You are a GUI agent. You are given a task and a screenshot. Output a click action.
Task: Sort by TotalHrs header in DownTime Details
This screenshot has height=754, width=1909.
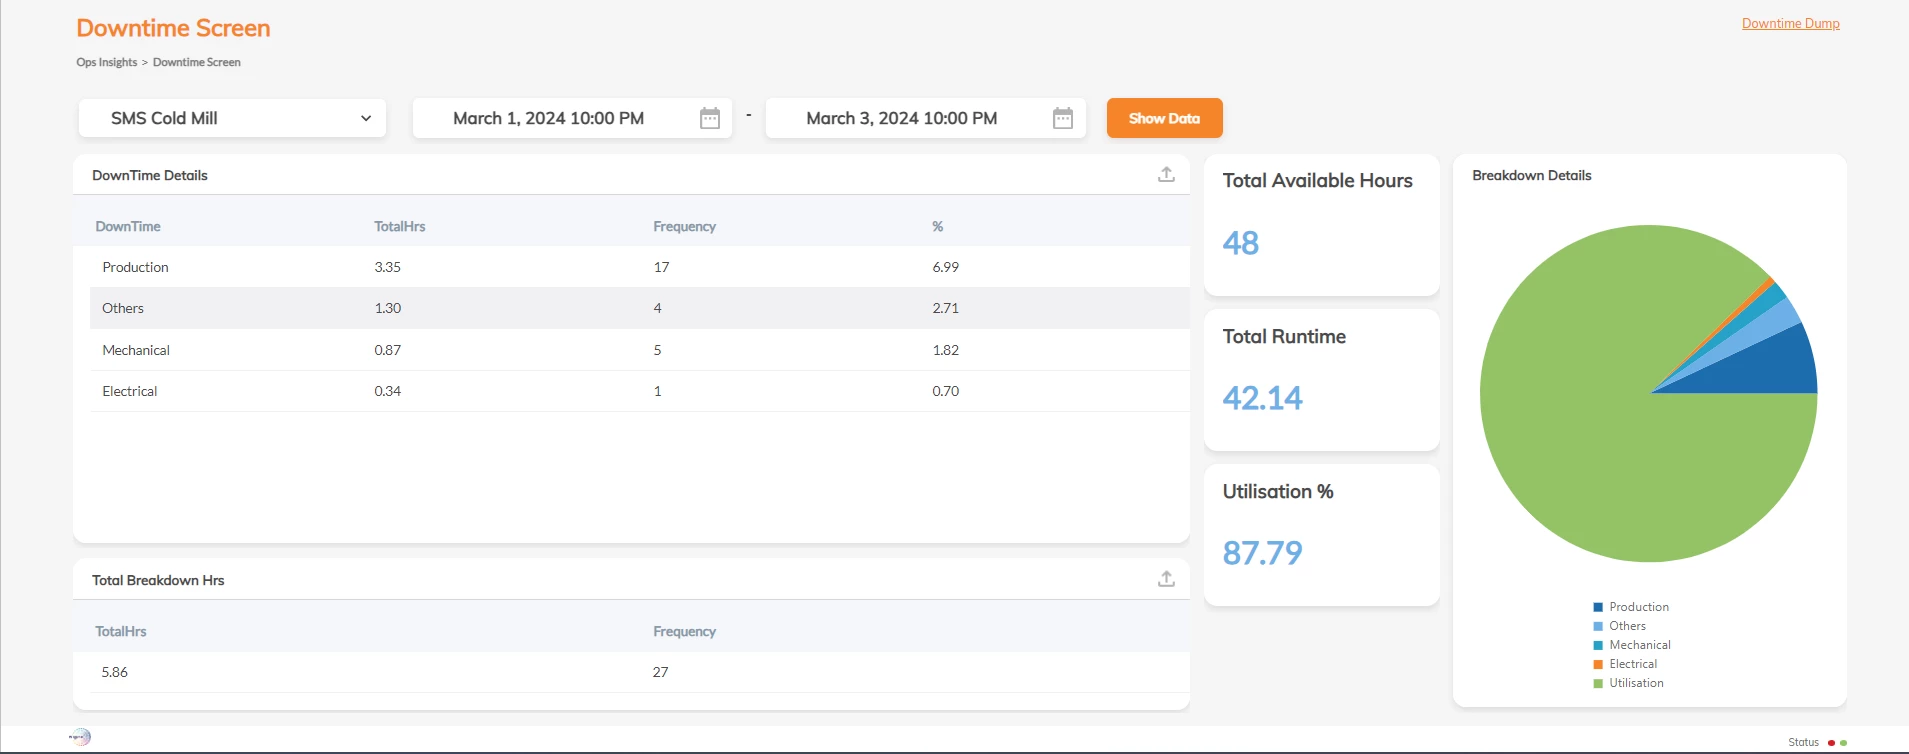[x=399, y=226]
